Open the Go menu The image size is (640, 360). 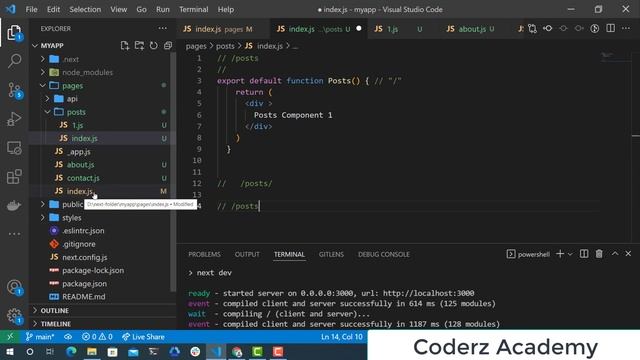[x=141, y=9]
